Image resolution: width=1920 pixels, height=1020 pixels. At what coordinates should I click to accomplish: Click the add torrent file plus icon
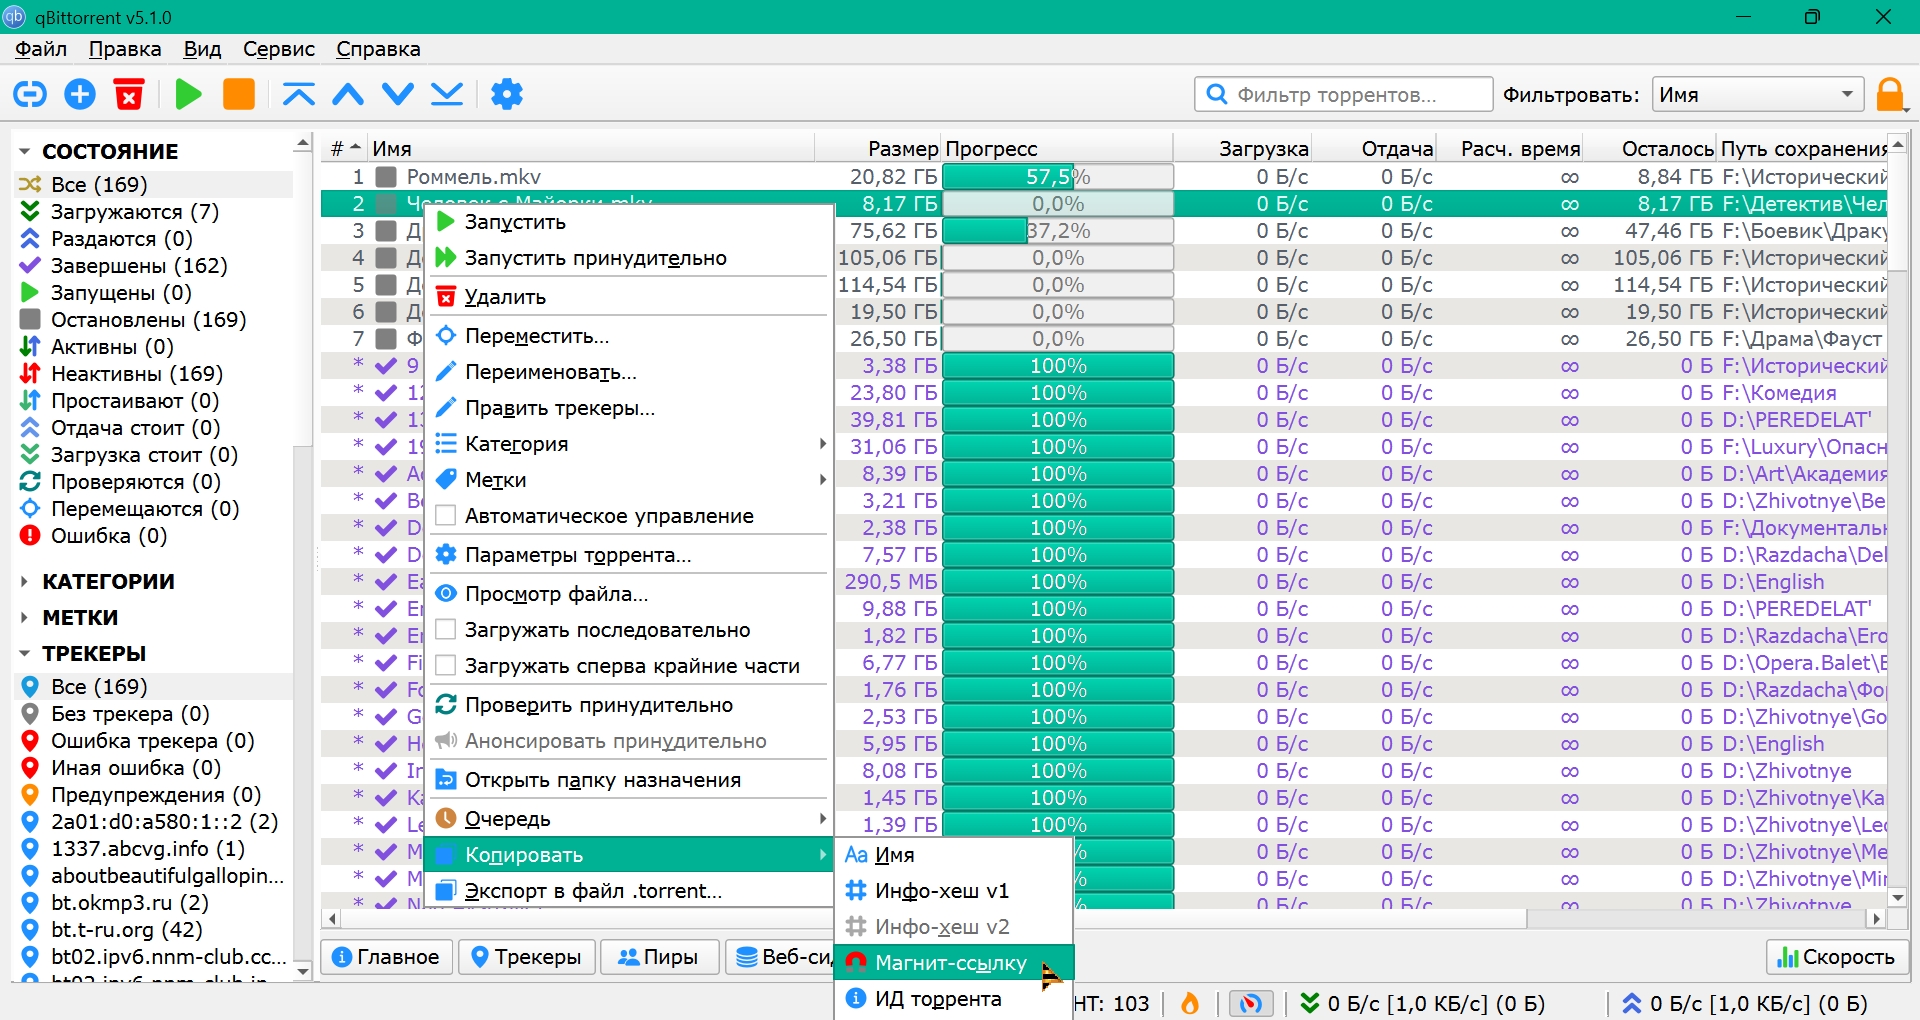click(80, 94)
